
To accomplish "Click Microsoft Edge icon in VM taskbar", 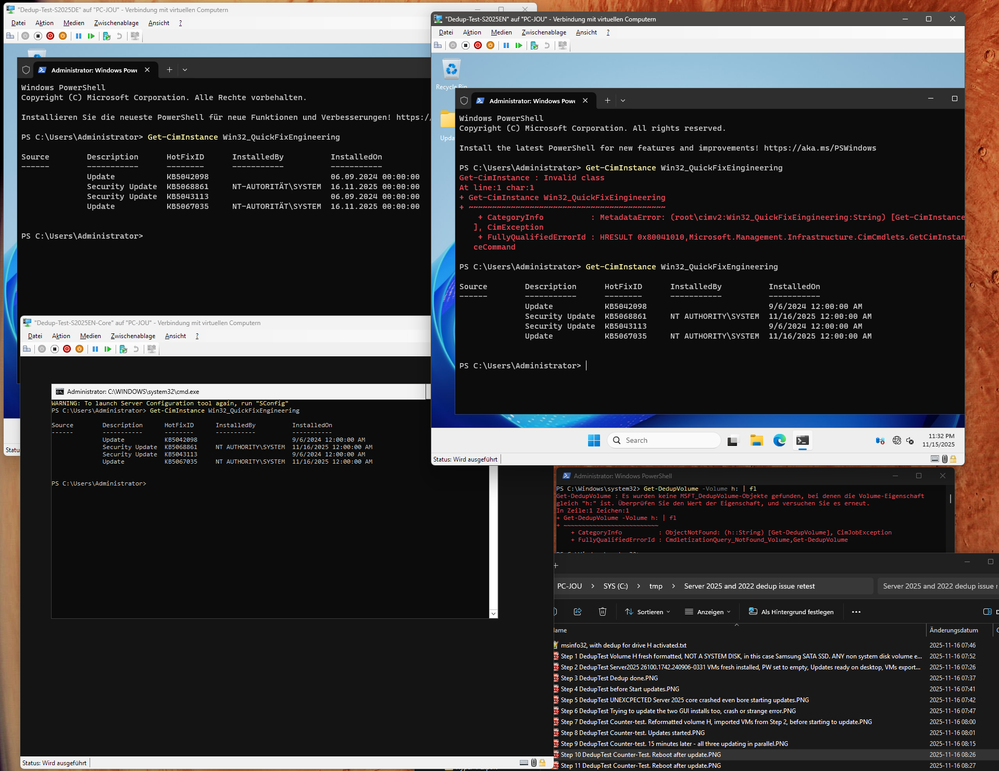I will [x=779, y=440].
